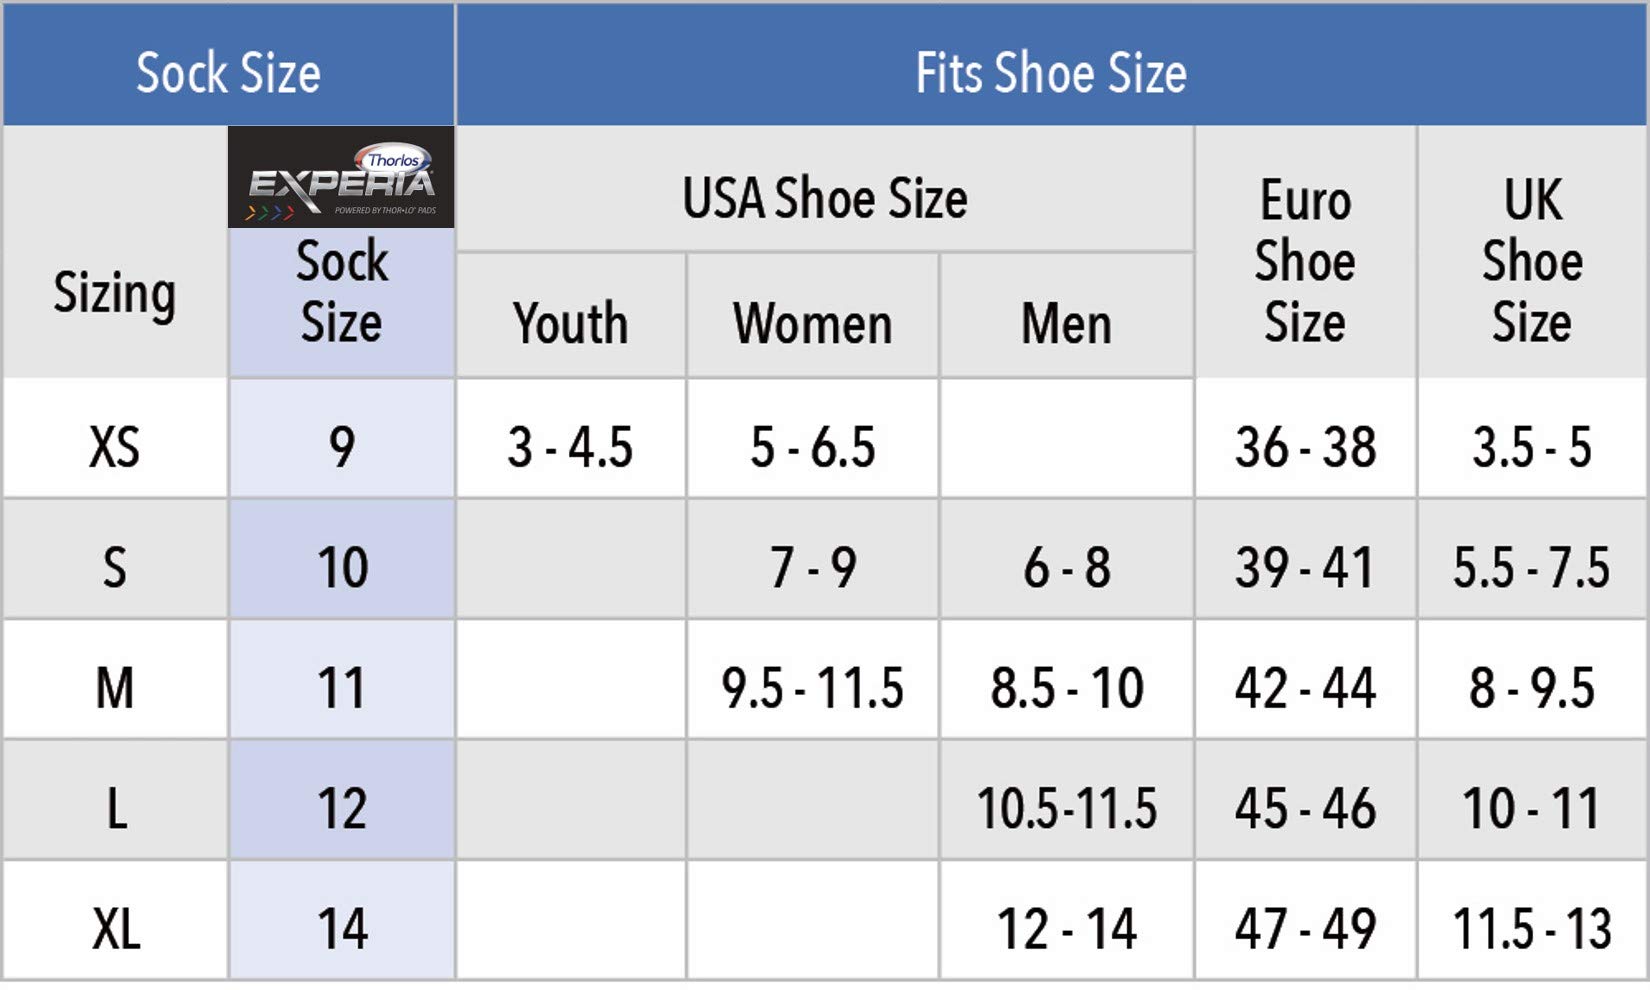Select the "UK Shoe Size" column header
This screenshot has width=1650, height=990.
(1532, 260)
